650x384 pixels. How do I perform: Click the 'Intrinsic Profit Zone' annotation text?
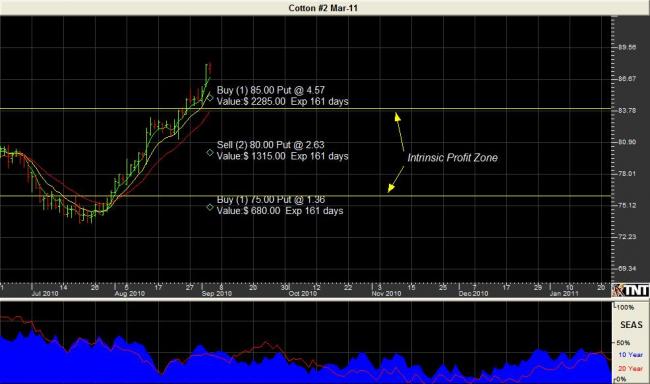(452, 158)
